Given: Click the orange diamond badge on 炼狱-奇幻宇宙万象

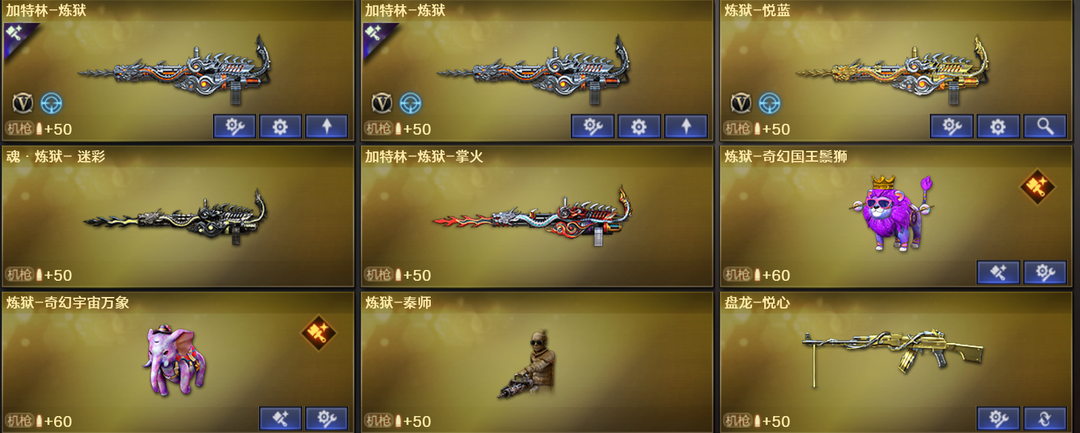Looking at the screenshot, I should click(319, 333).
